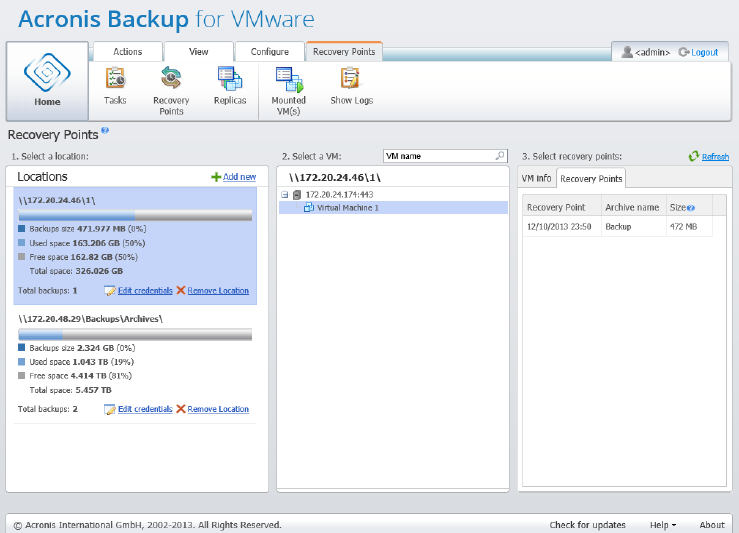
Task: Click the server icon for 172.20.24.174:443
Action: coord(297,195)
